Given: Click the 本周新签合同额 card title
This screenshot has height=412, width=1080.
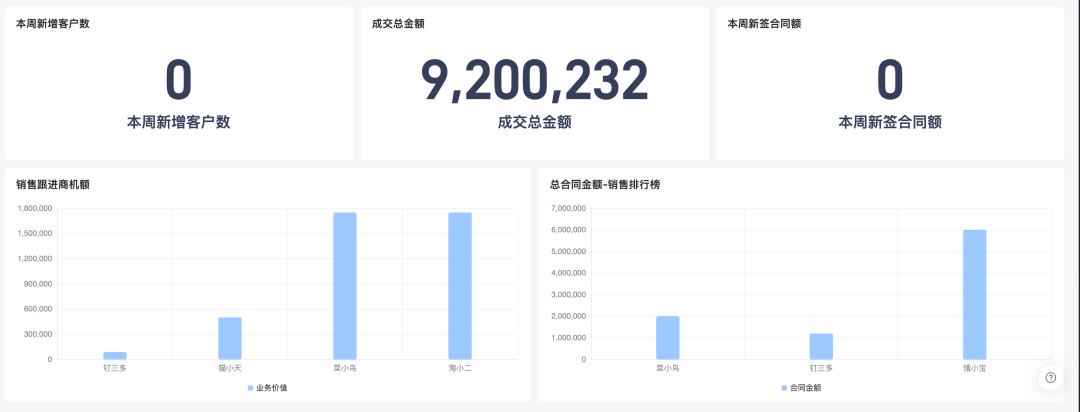Looking at the screenshot, I should coord(764,23).
